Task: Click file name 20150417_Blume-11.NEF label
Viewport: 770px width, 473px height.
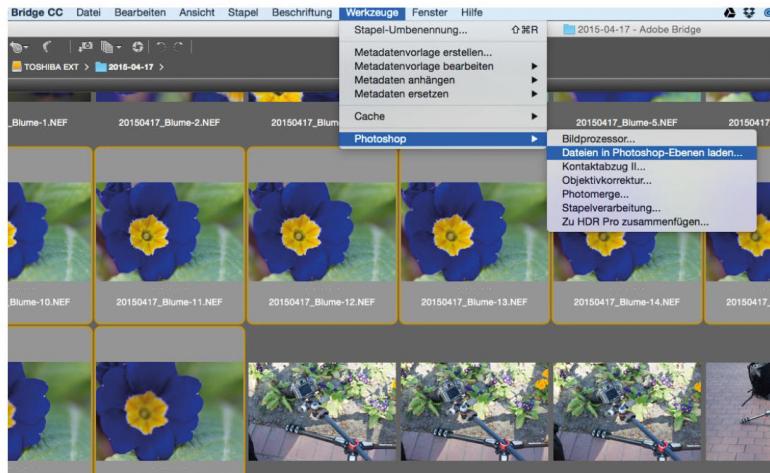Action: [x=169, y=302]
